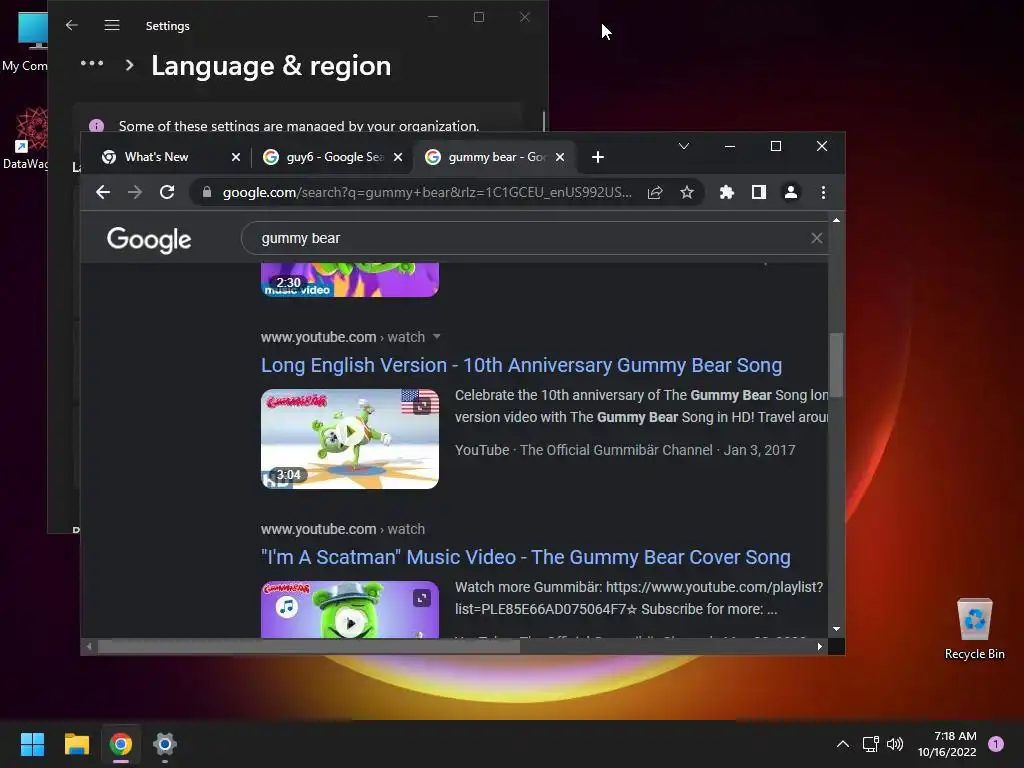Maximize the Chrome window

[x=776, y=146]
